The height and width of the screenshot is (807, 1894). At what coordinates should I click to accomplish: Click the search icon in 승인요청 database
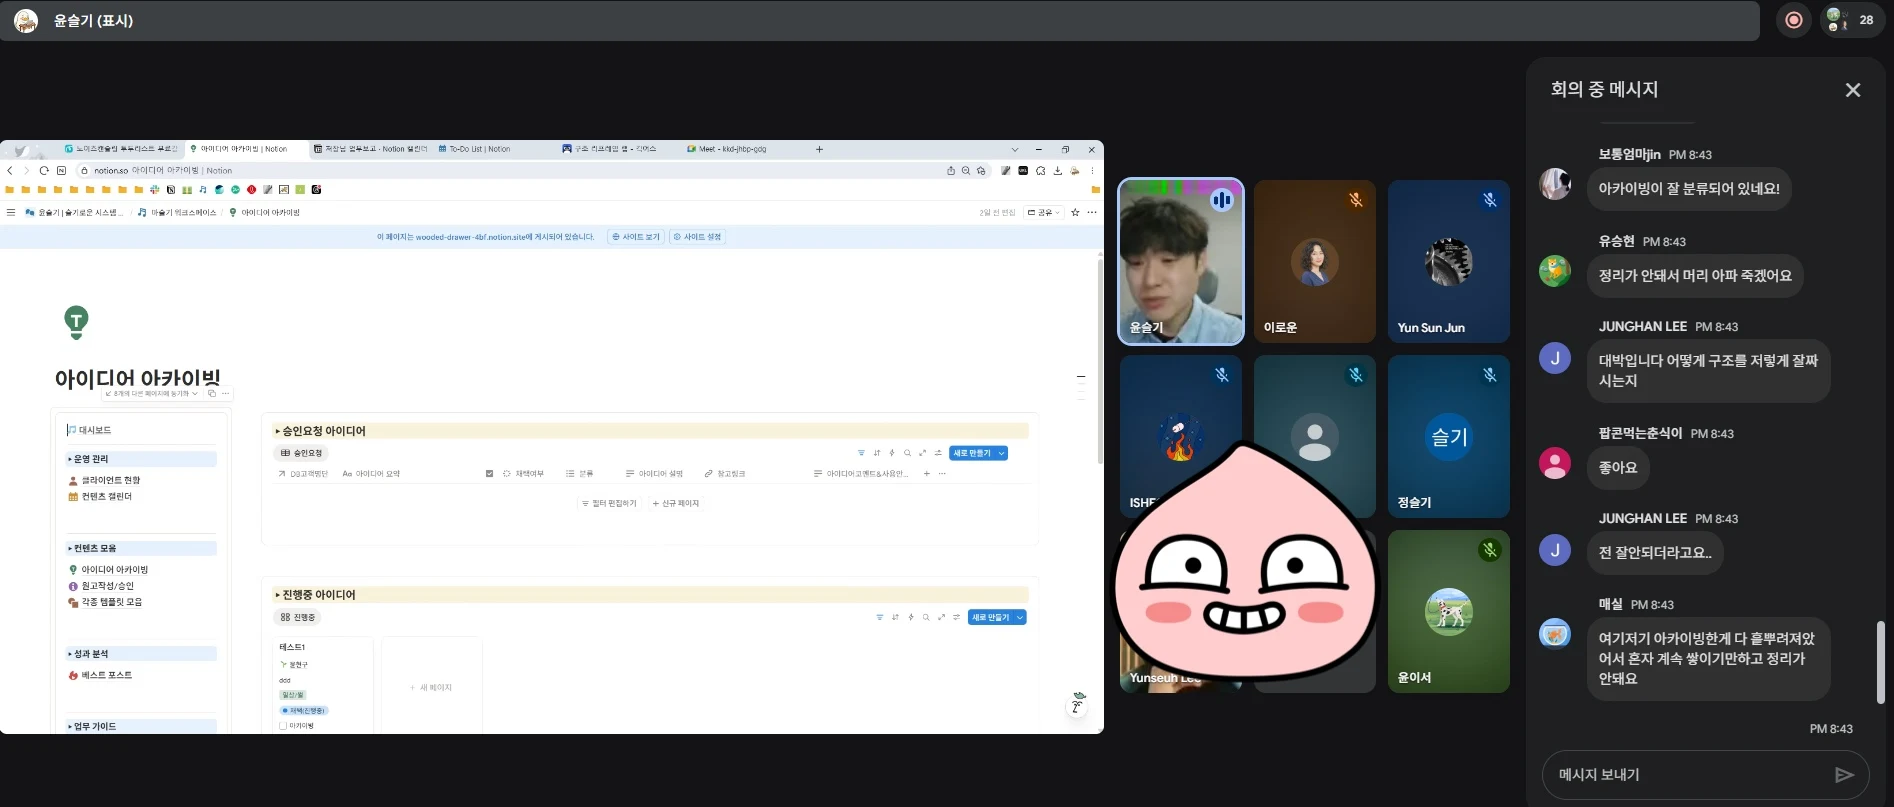click(907, 453)
